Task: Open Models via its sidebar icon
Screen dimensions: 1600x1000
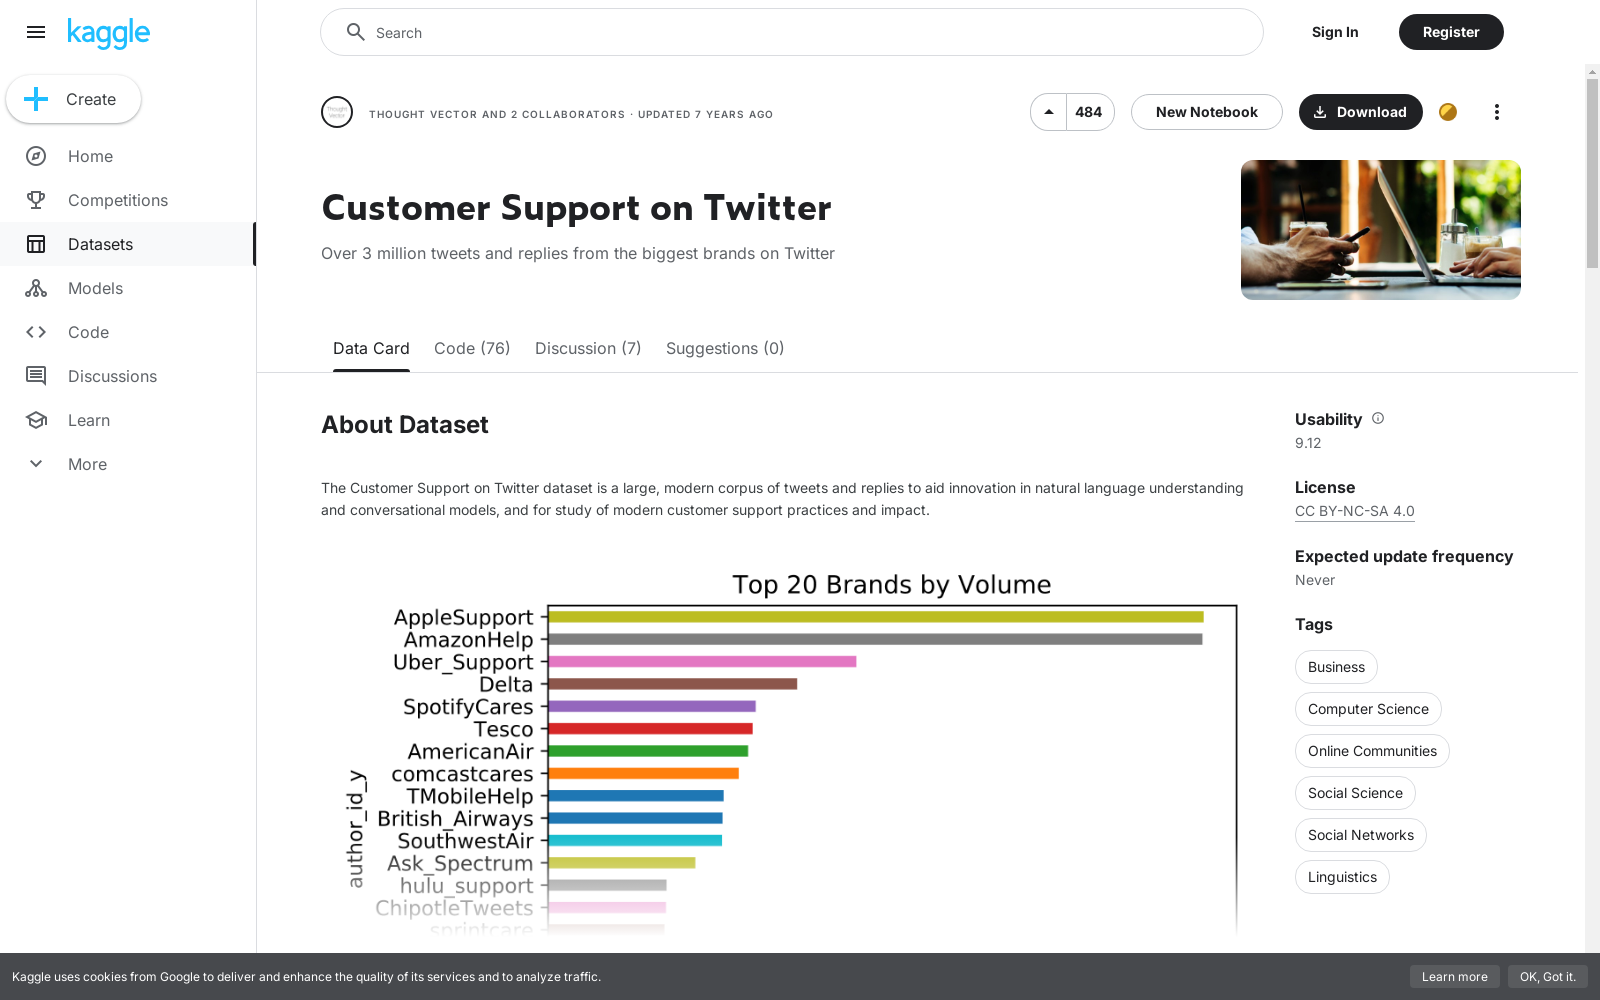Action: click(36, 288)
